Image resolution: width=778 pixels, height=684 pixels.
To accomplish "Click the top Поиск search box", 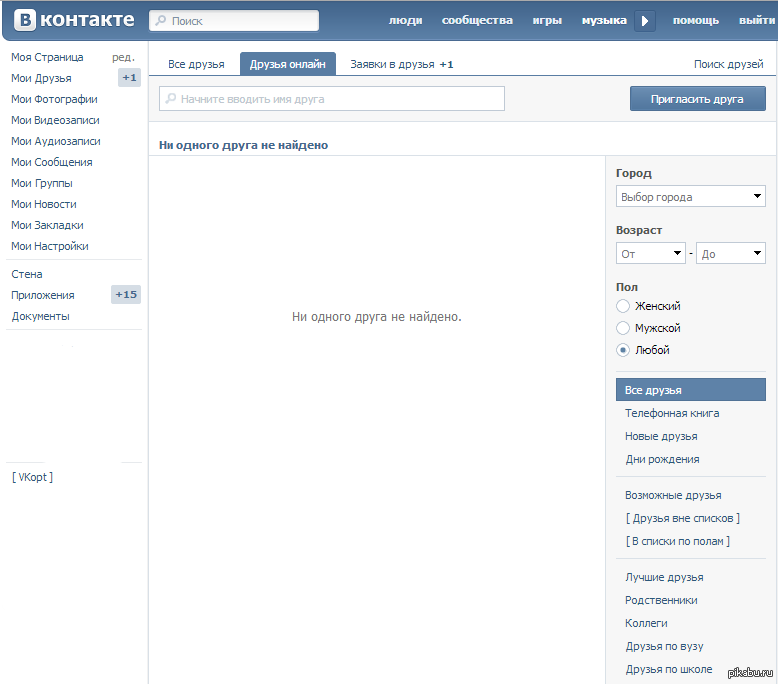I will (234, 20).
